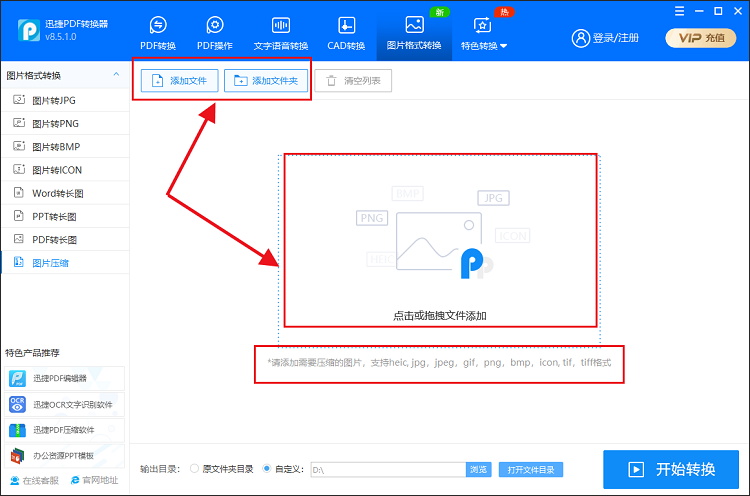Viewport: 750px width, 496px height.
Task: Click the 官网地址 link
Action: click(94, 480)
